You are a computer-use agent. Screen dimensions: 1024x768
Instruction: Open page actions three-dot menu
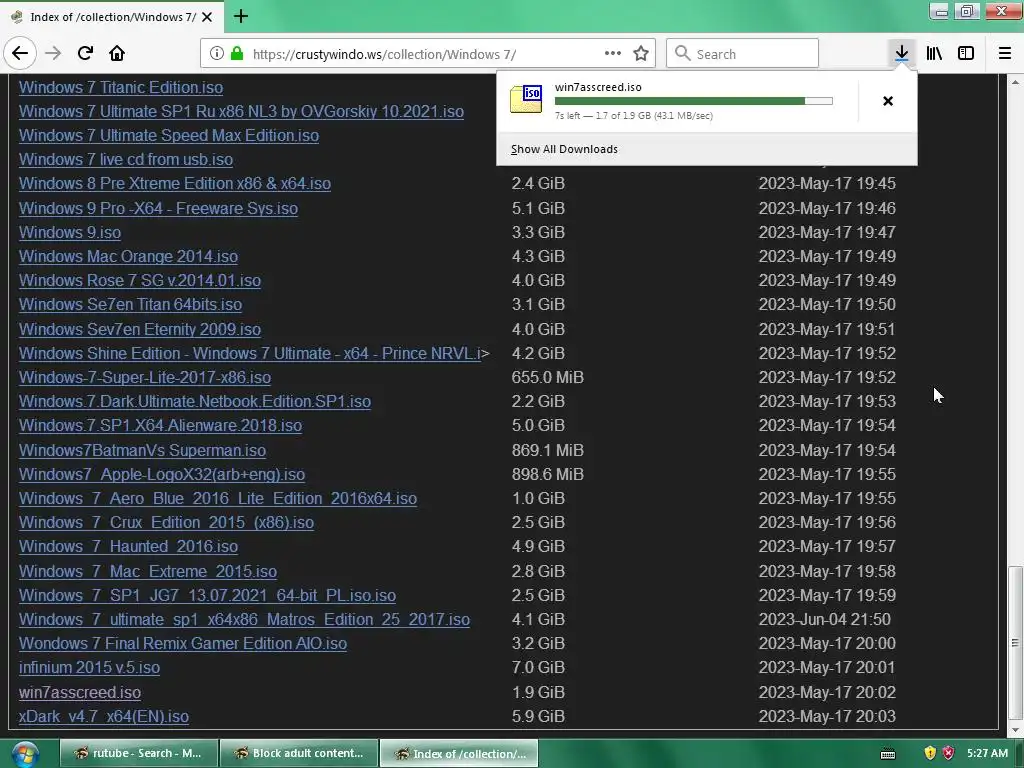[613, 54]
